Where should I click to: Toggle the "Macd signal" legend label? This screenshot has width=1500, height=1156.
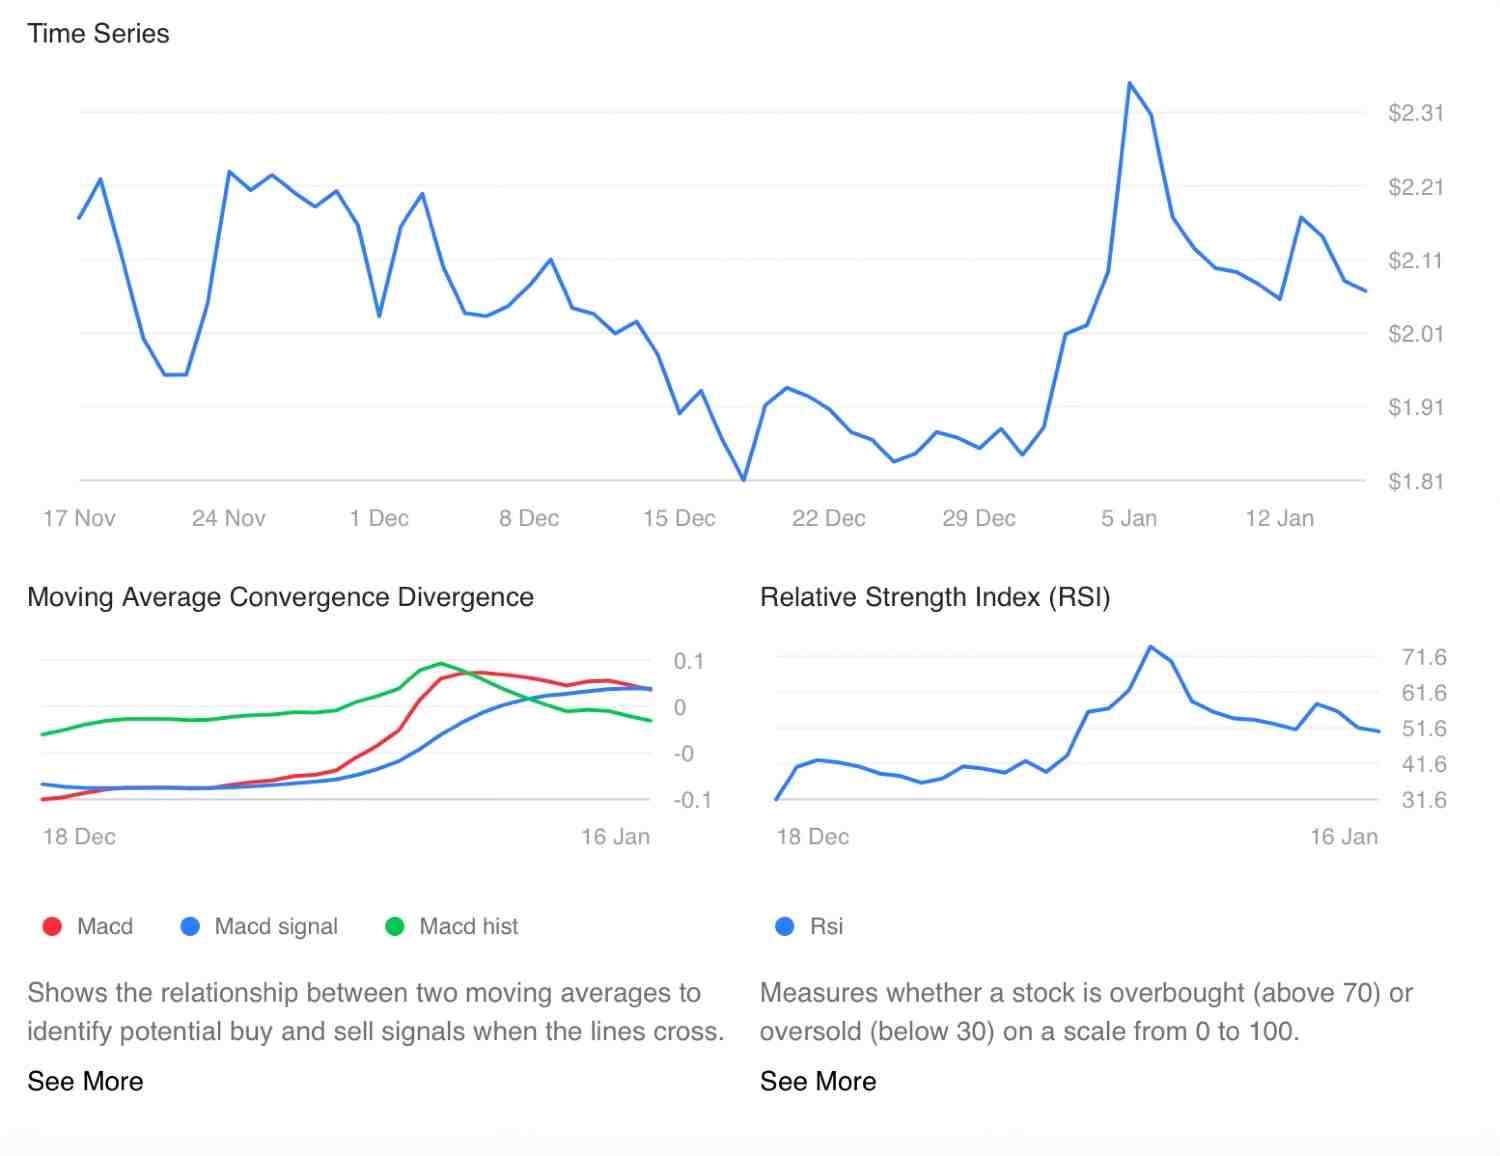(276, 927)
